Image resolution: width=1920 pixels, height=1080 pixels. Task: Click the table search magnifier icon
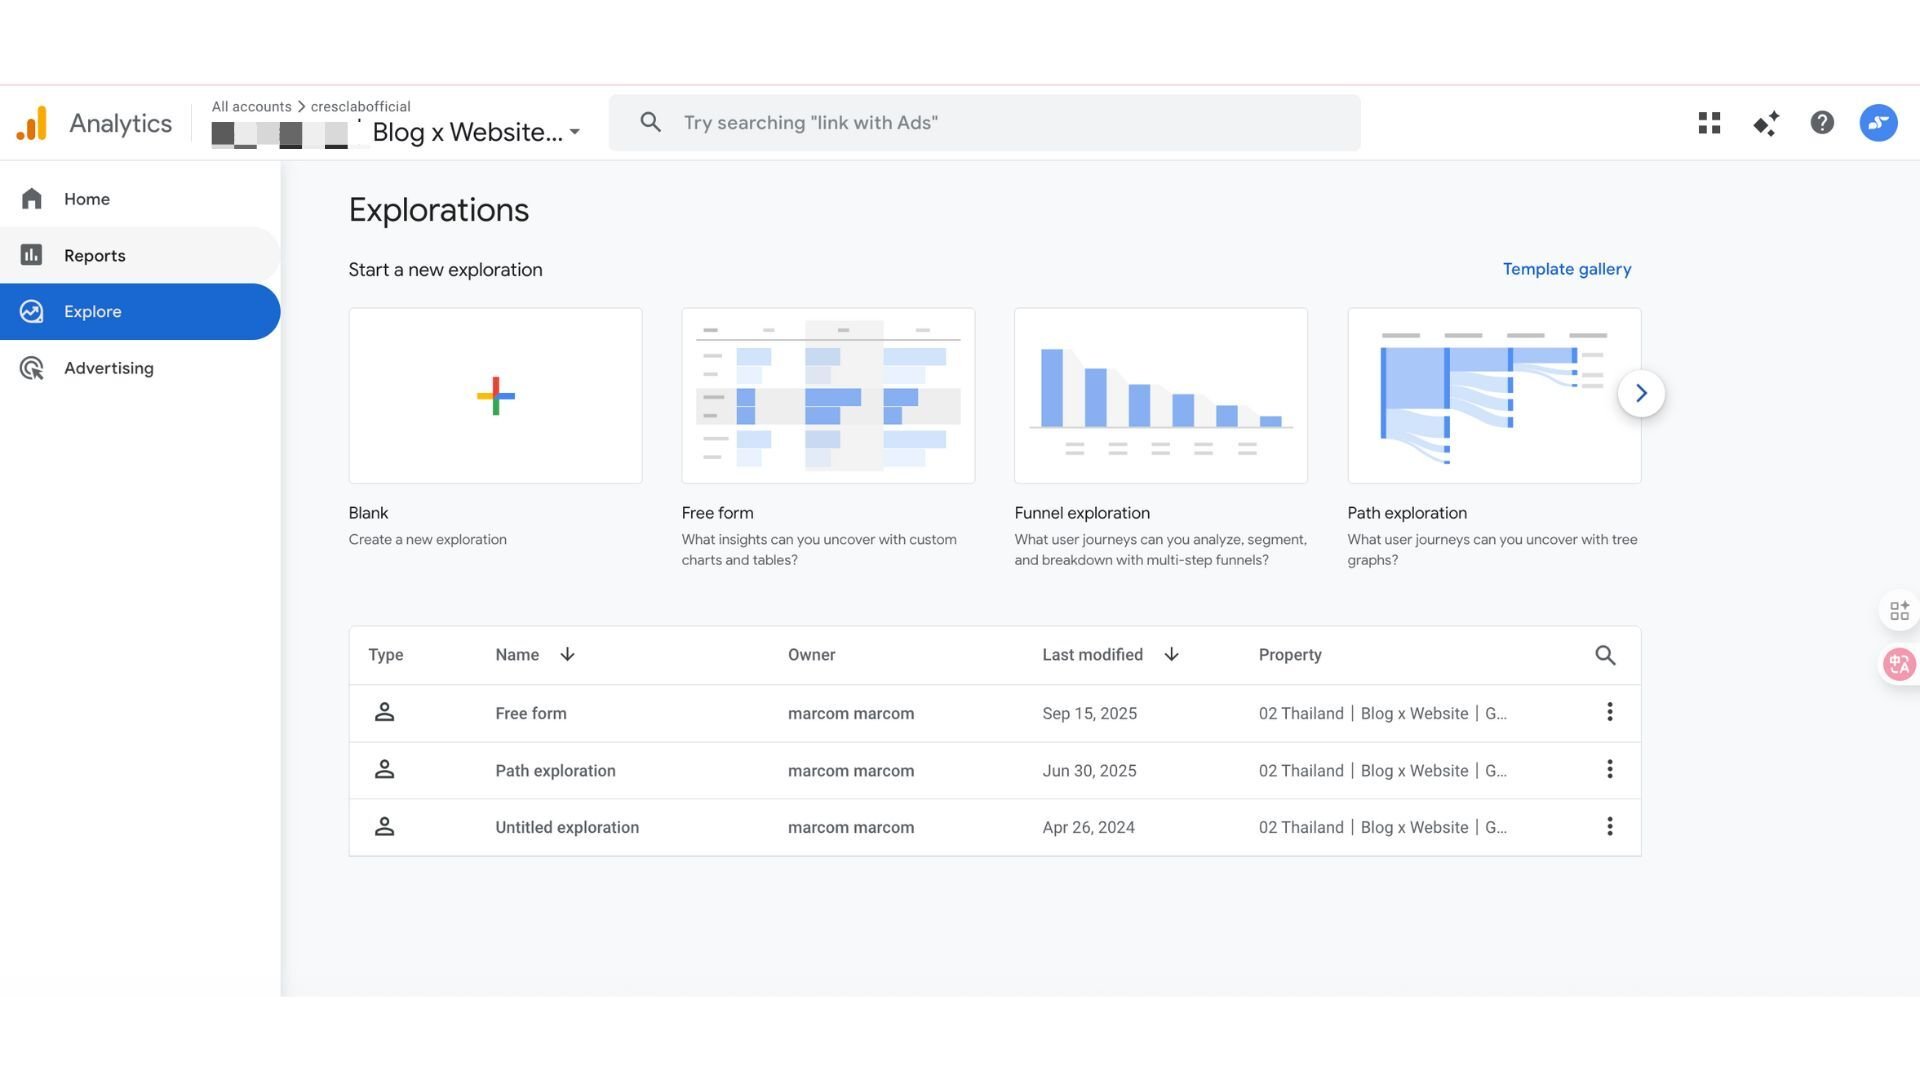pyautogui.click(x=1605, y=655)
